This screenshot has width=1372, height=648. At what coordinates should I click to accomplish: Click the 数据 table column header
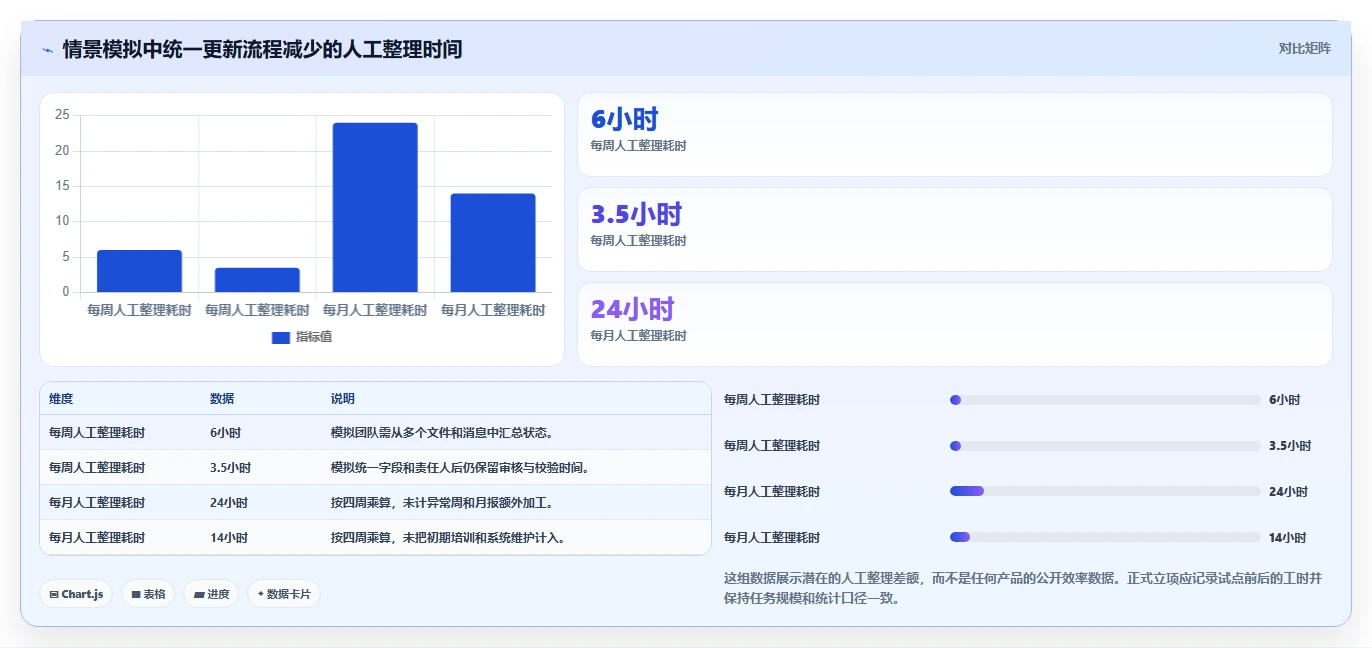222,398
